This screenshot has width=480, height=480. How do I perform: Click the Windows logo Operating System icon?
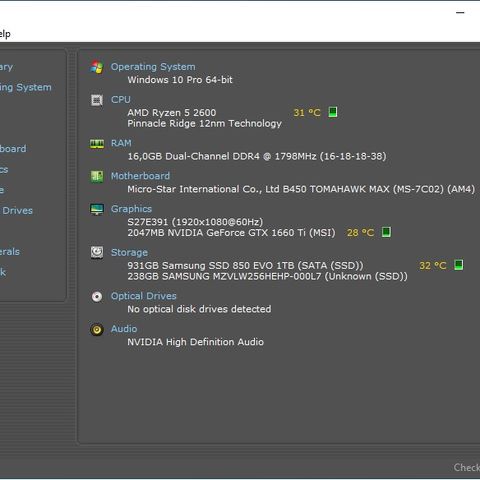click(97, 67)
